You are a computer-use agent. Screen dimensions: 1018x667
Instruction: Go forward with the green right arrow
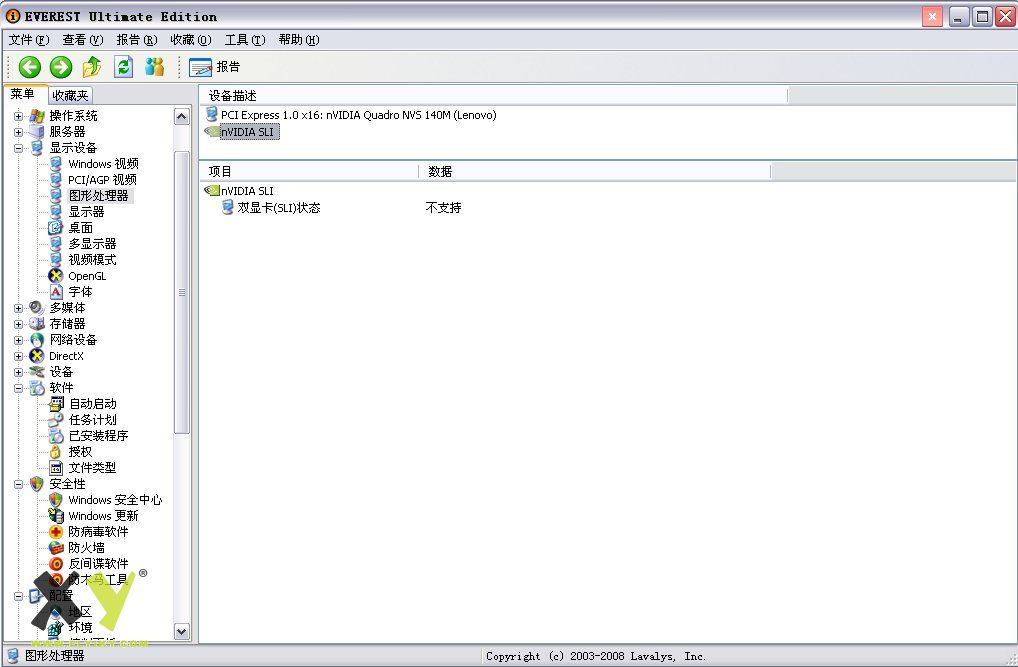tap(61, 66)
